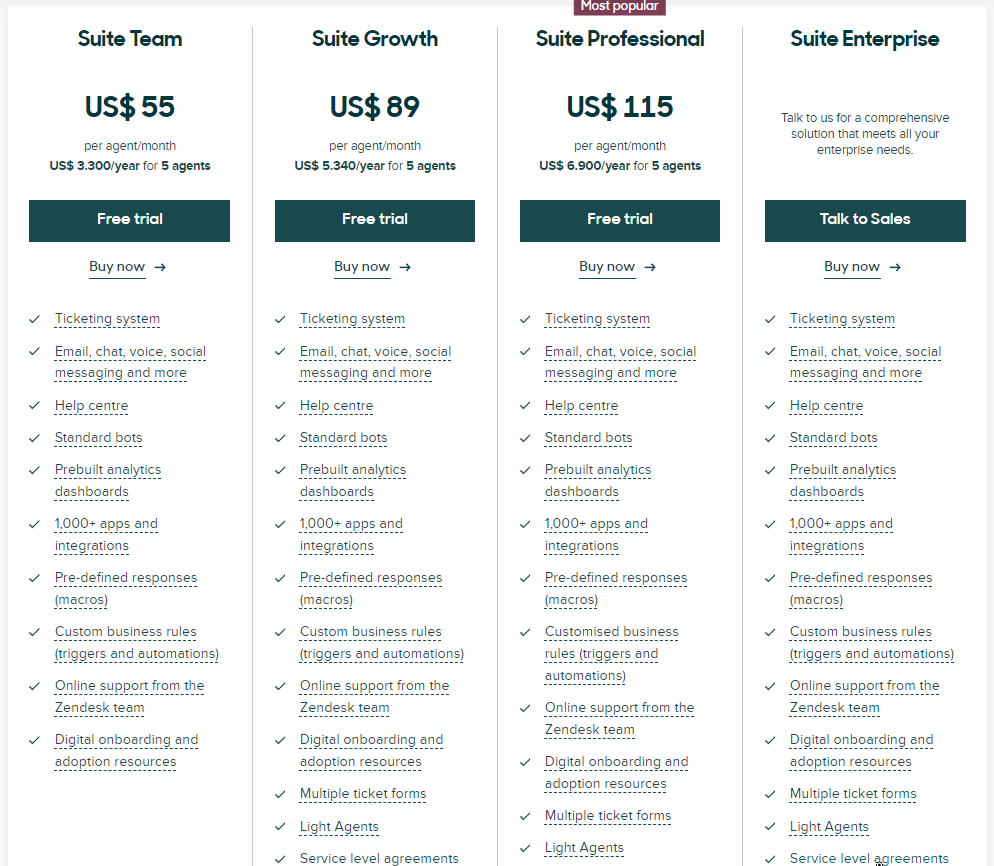994x866 pixels.
Task: Click the arrow icon beside Suite Team's Buy now
Action: coord(160,267)
